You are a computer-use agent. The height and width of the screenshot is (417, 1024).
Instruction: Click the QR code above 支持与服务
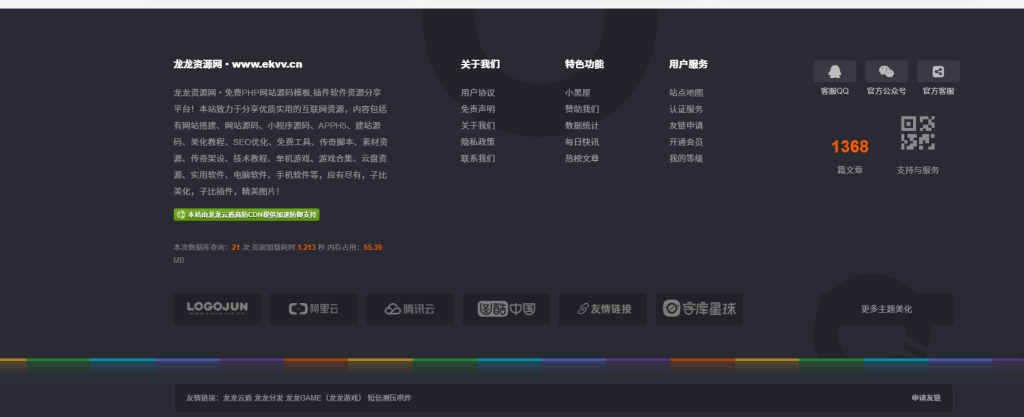[x=918, y=133]
